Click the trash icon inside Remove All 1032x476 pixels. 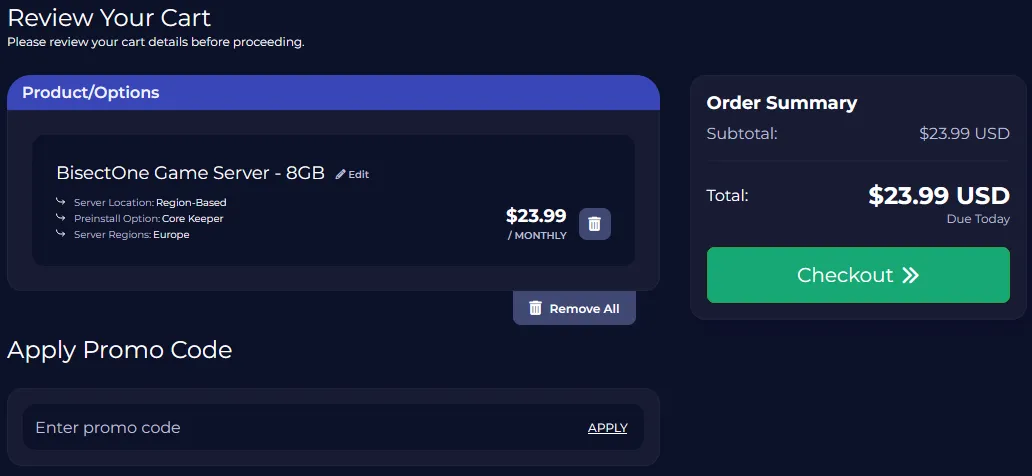tap(535, 308)
